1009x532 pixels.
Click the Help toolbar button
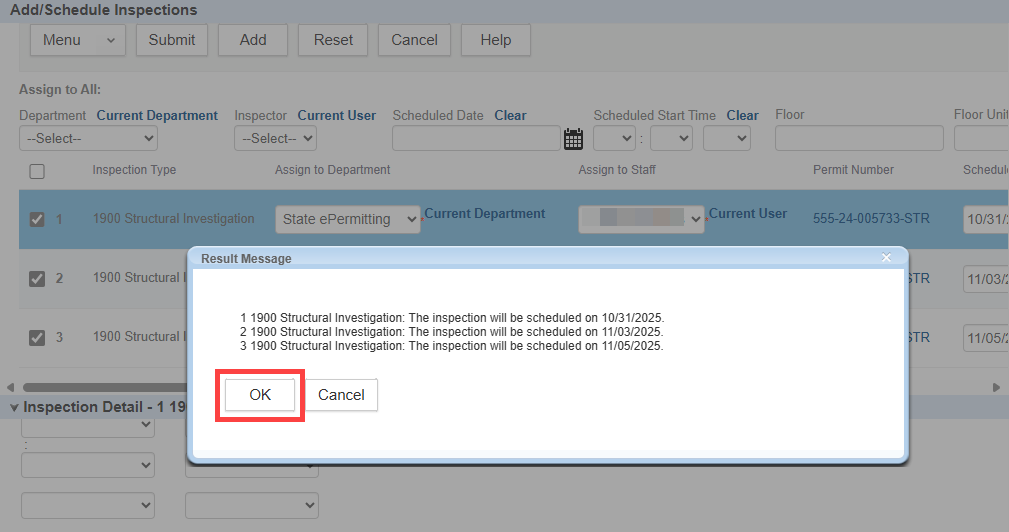(496, 40)
